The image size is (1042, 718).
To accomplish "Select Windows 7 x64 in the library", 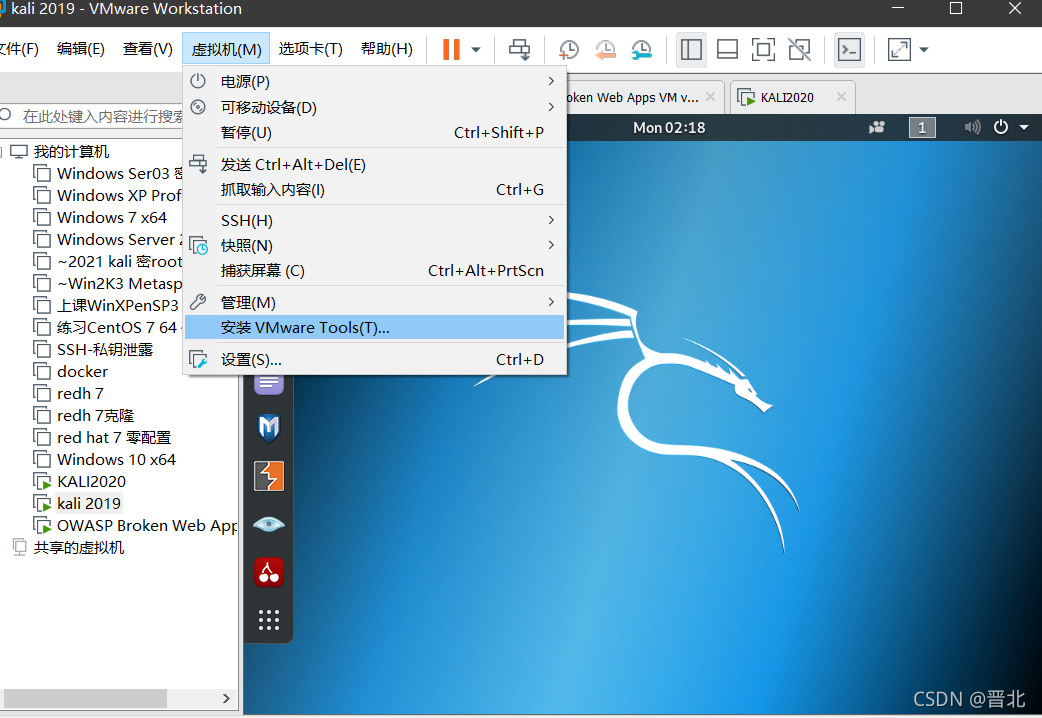I will click(x=112, y=217).
